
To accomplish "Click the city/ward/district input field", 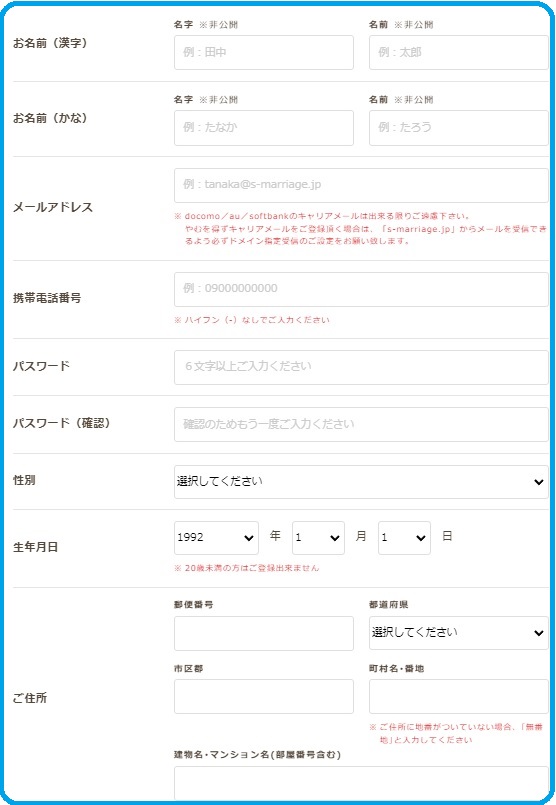I will pos(264,696).
